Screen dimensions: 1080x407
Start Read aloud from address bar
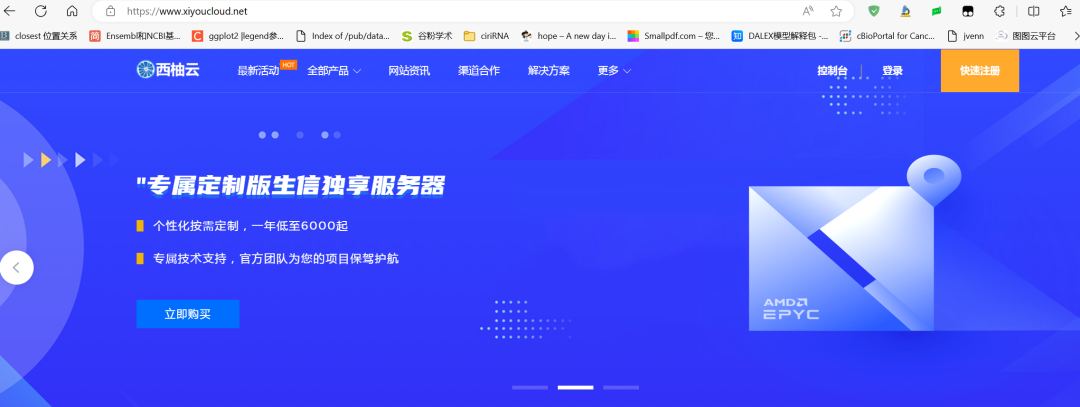pyautogui.click(x=808, y=11)
